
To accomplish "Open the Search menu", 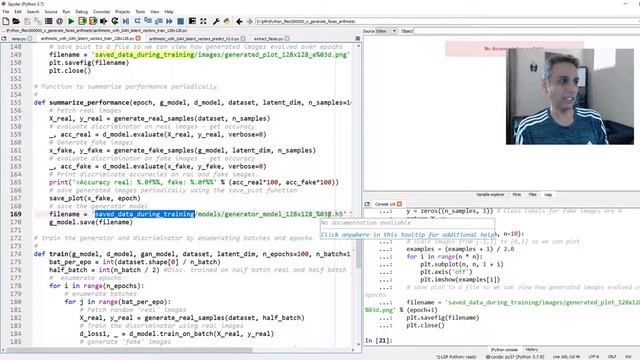I will tap(33, 12).
